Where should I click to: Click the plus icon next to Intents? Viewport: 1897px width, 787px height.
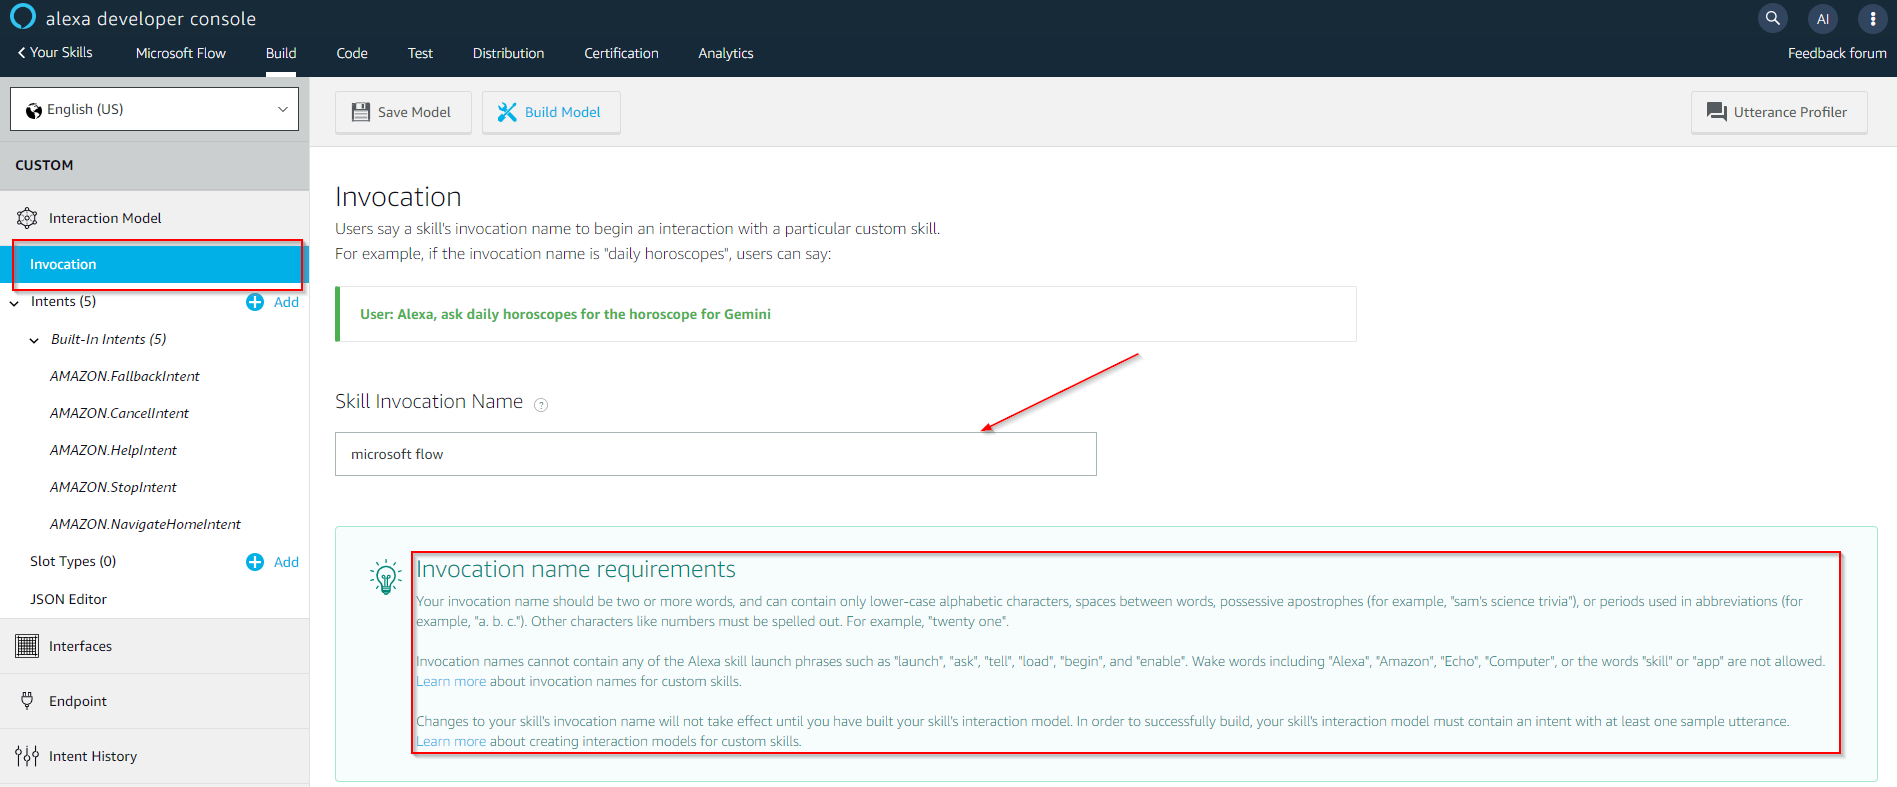point(255,302)
